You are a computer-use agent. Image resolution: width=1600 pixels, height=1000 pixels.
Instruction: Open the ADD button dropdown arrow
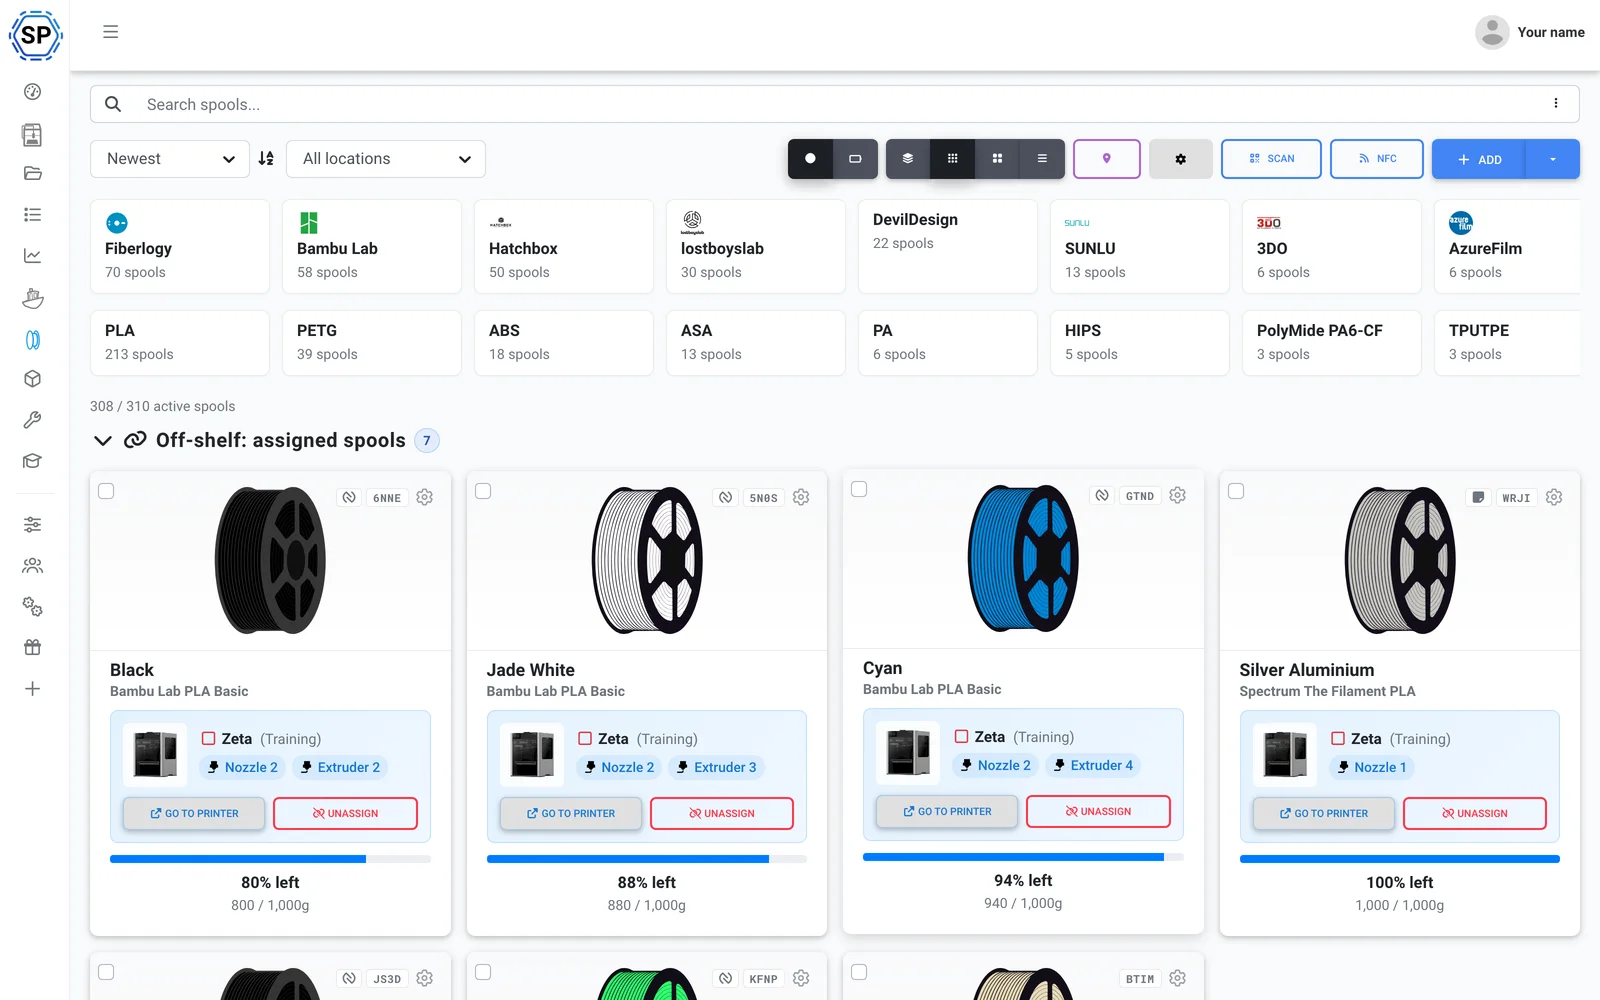click(x=1553, y=159)
